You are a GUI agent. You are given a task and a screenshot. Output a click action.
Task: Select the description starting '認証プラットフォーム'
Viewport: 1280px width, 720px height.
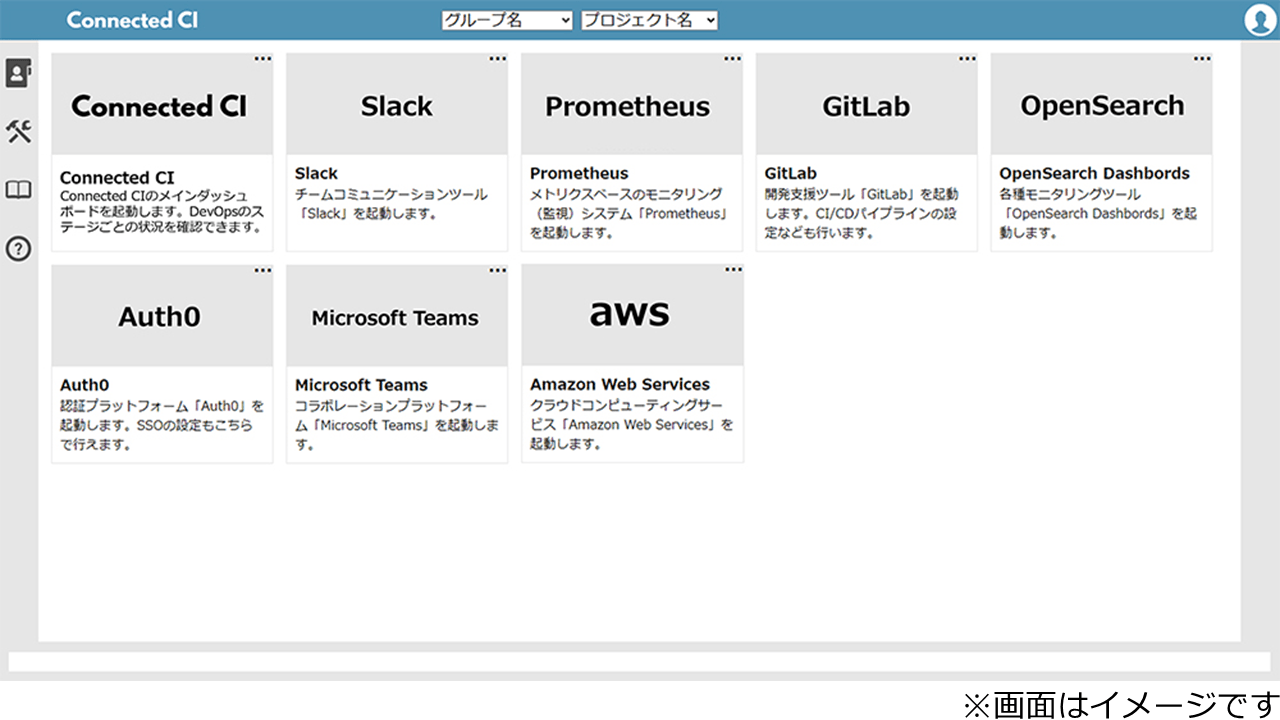(162, 425)
